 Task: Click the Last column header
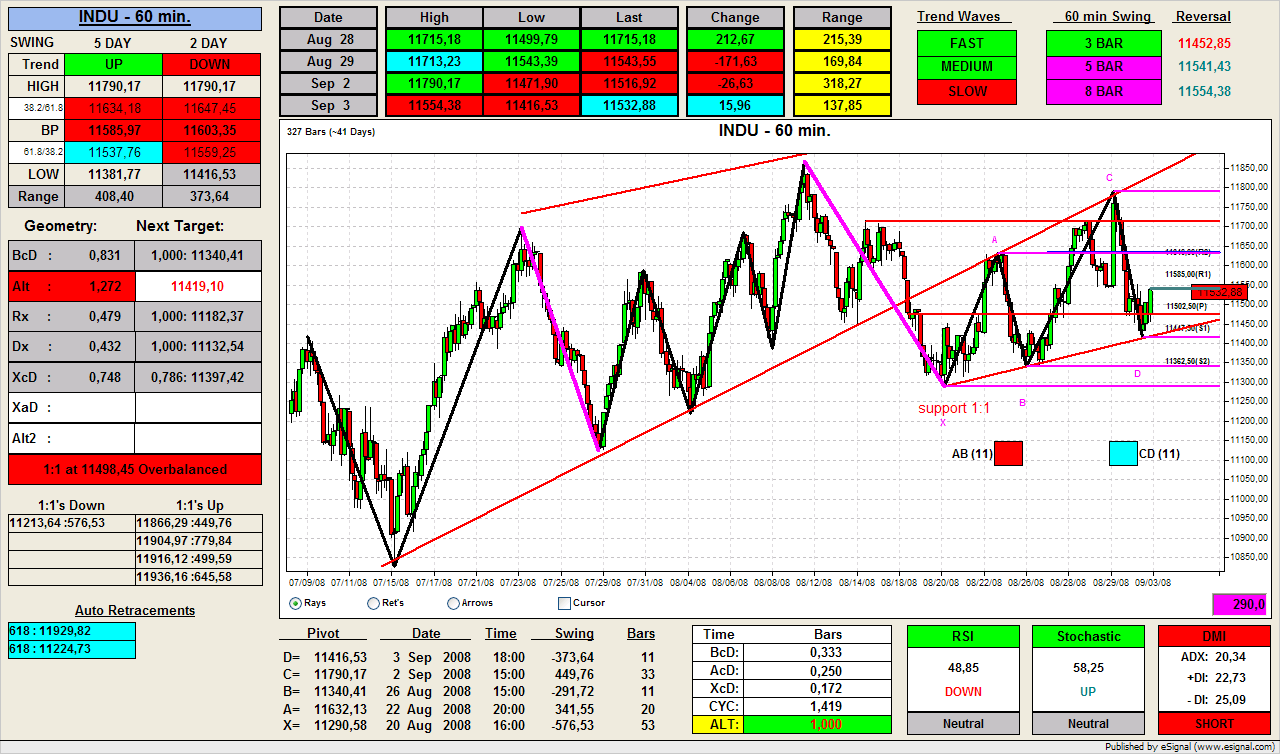point(629,18)
